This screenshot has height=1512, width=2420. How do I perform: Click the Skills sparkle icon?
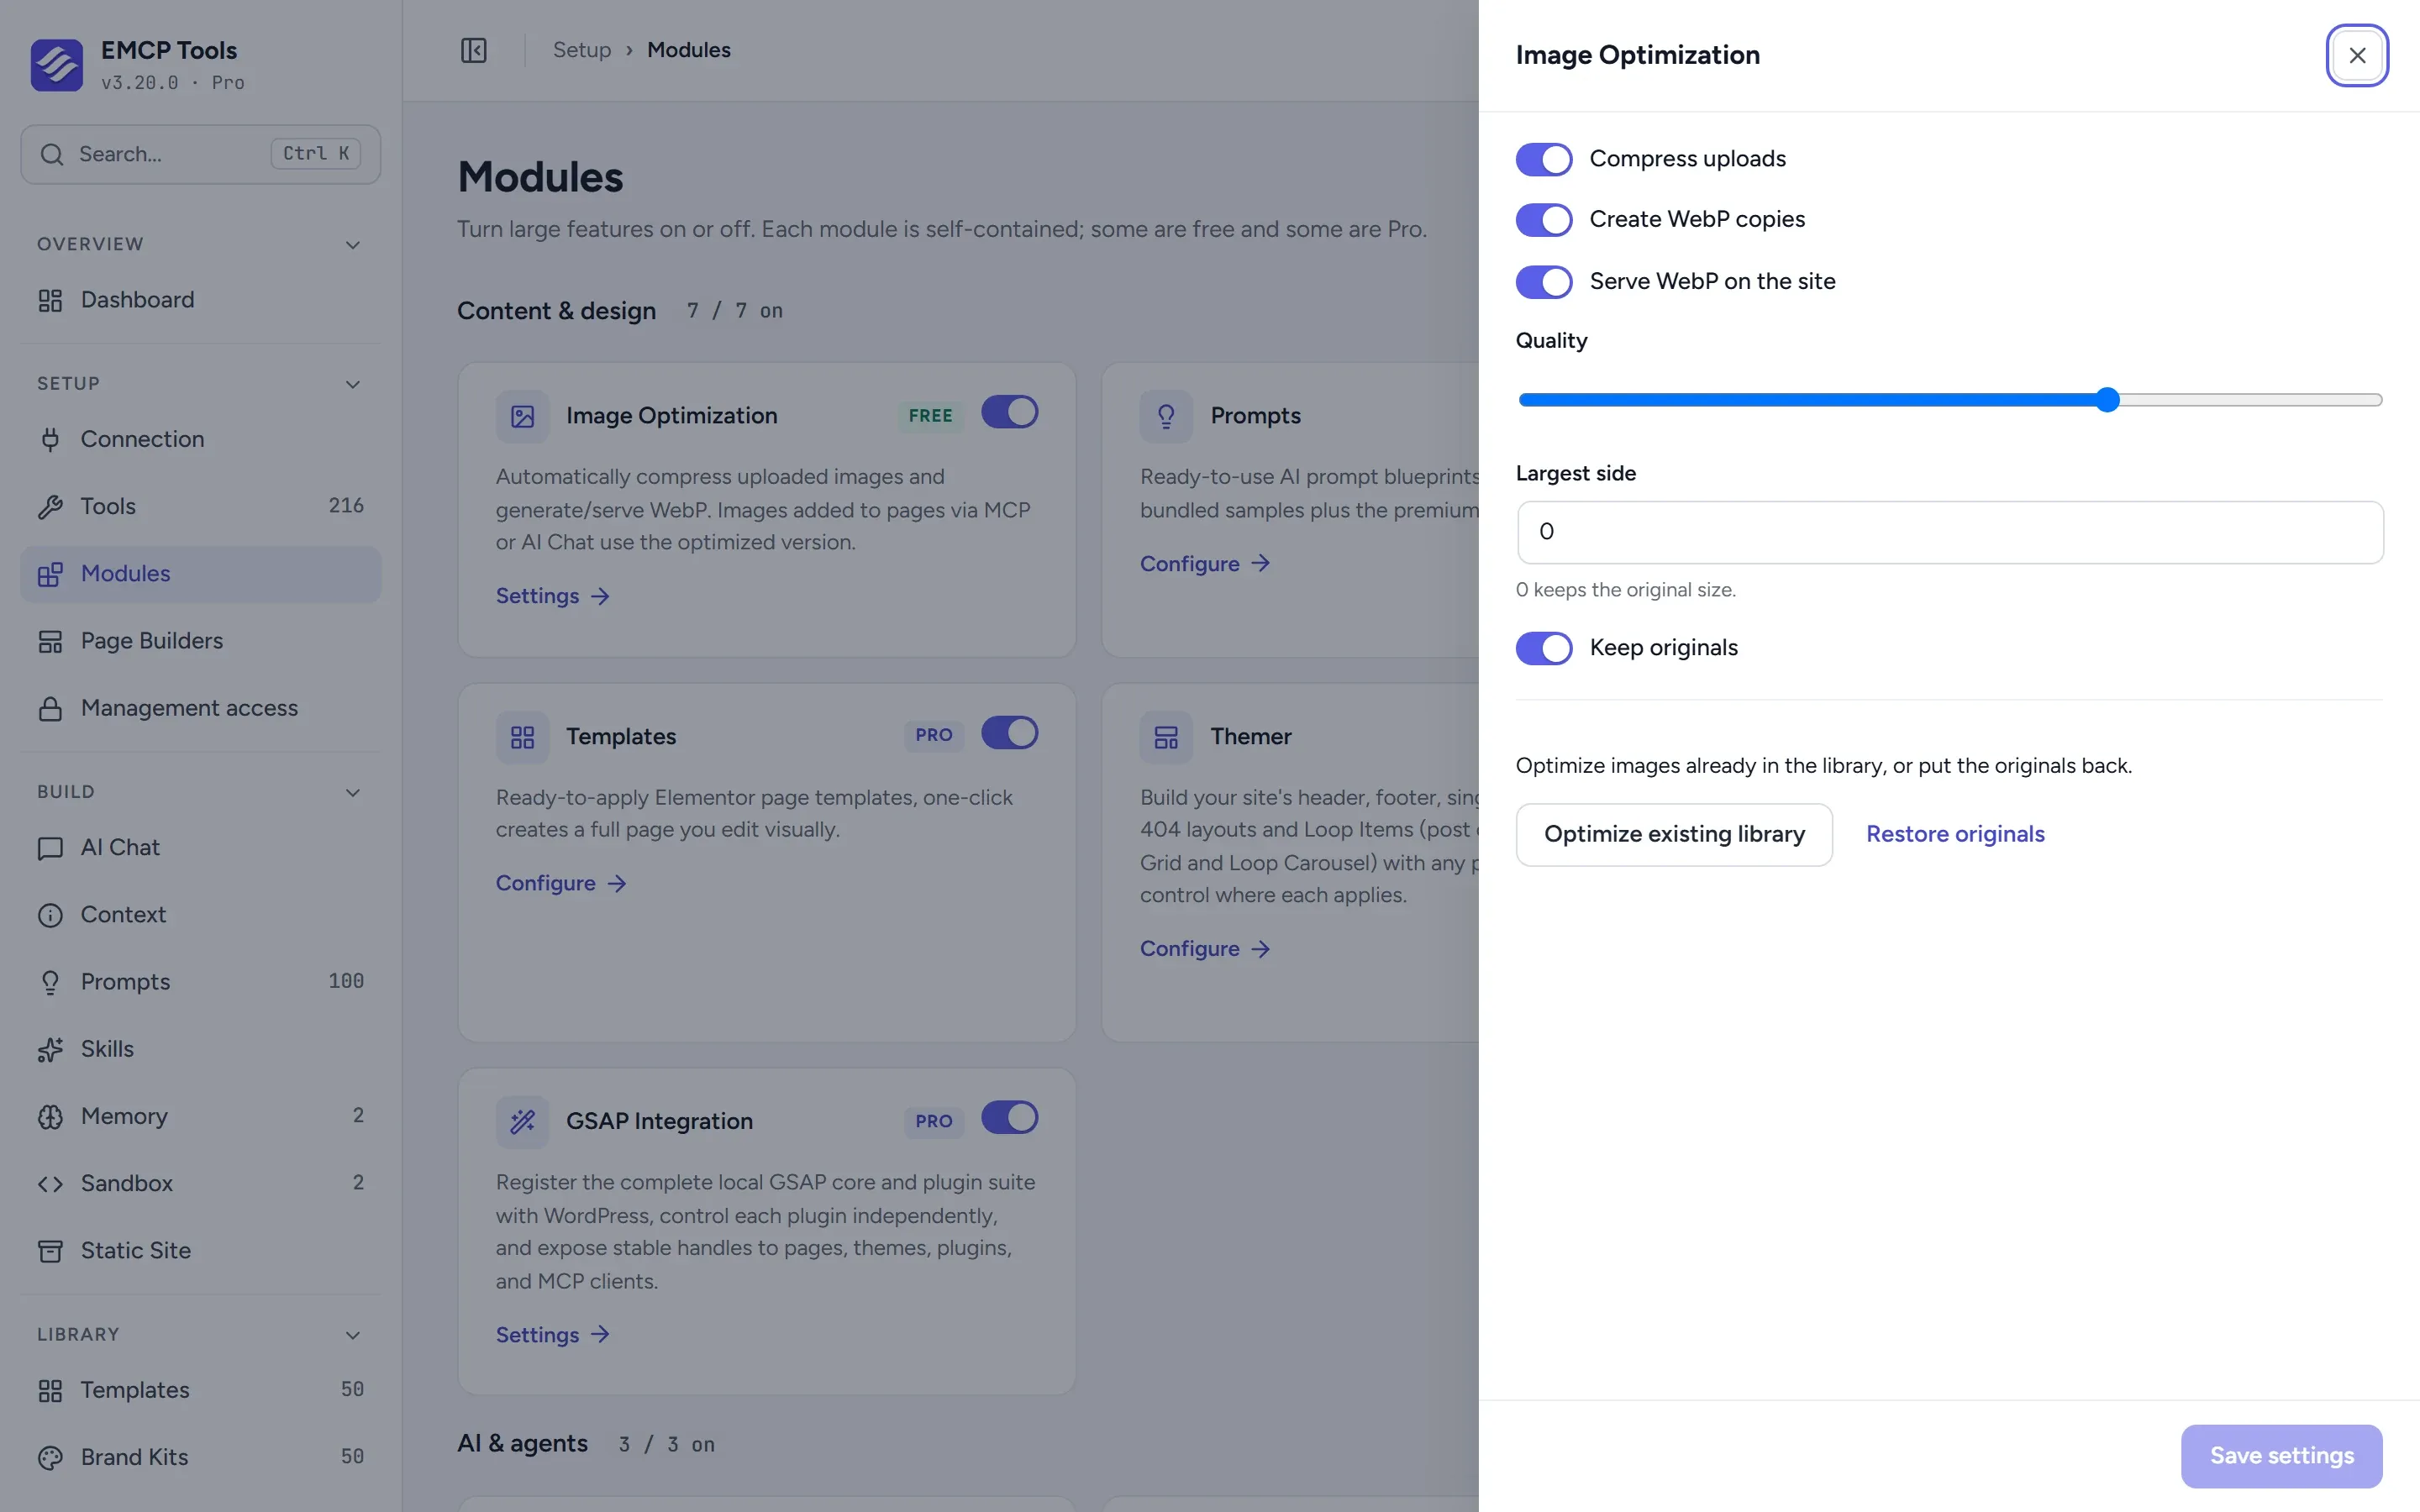[x=50, y=1049]
